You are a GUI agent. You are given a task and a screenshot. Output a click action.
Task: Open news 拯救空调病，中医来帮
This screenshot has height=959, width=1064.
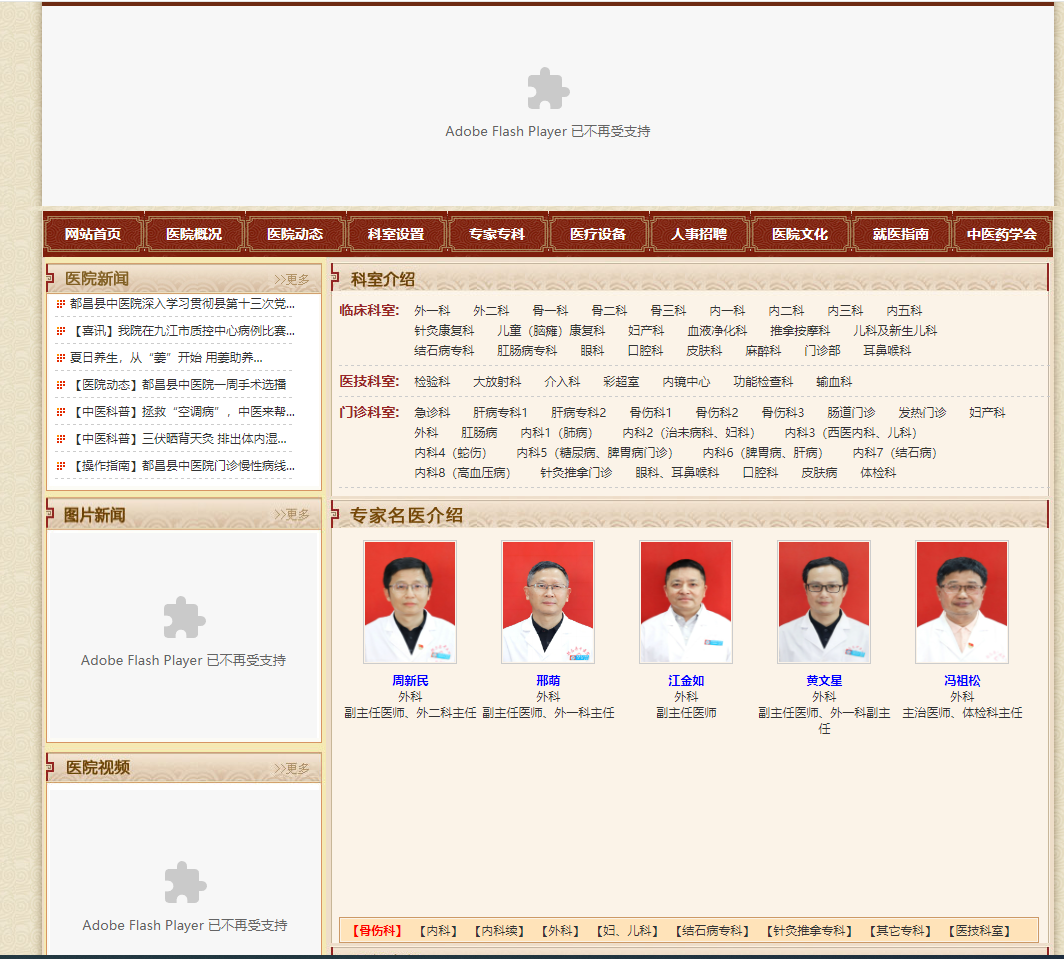point(183,412)
